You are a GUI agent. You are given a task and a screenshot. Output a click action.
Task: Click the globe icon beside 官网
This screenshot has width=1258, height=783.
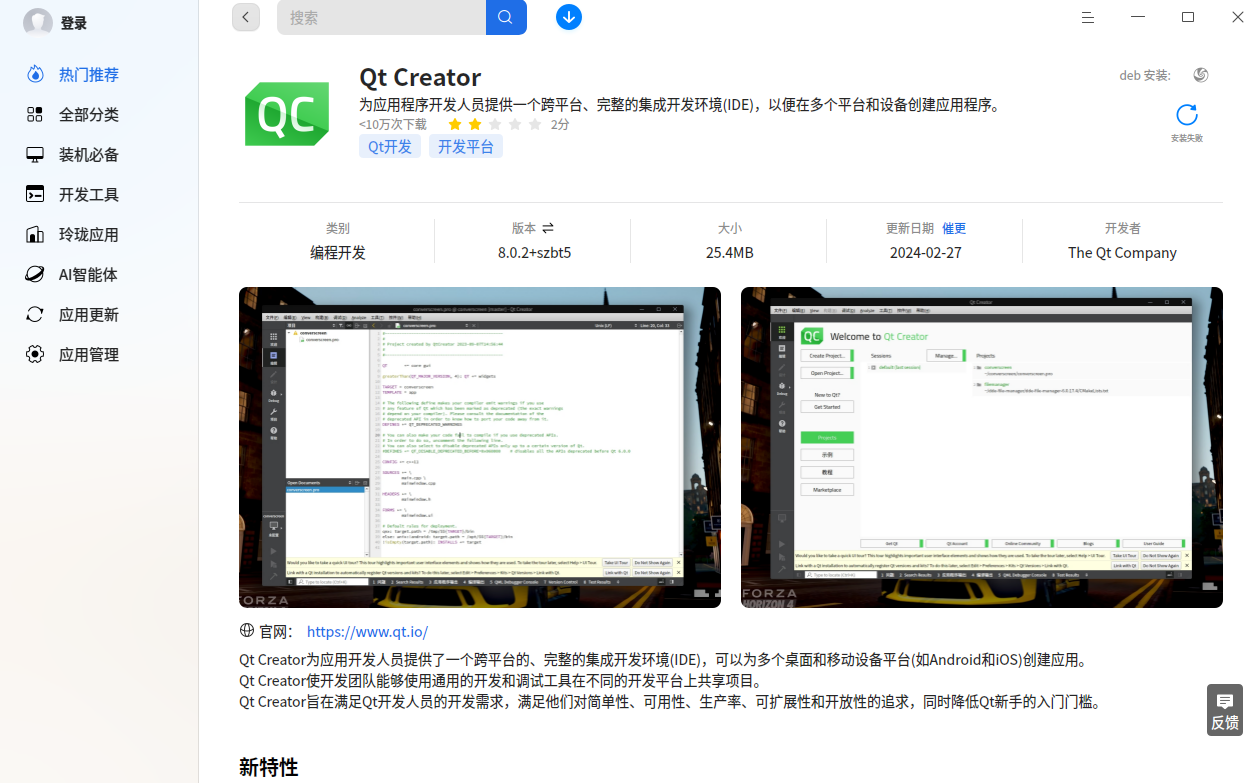(x=247, y=631)
